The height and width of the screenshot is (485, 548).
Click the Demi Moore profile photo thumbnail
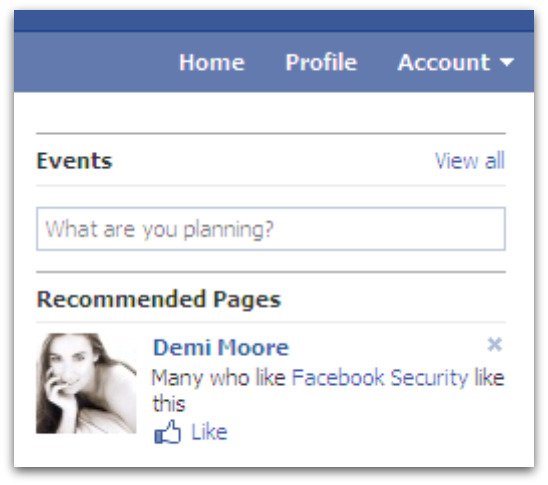point(86,383)
